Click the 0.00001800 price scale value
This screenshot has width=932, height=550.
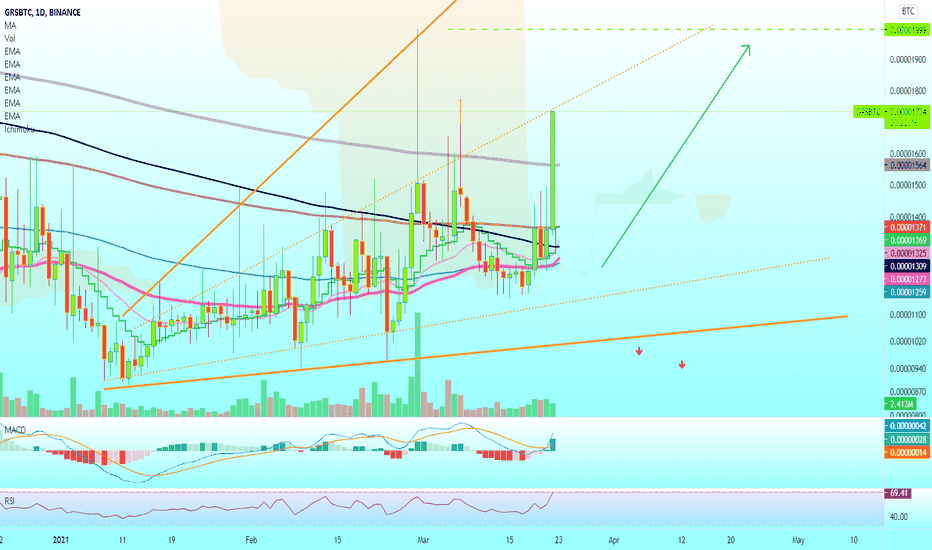pos(908,91)
